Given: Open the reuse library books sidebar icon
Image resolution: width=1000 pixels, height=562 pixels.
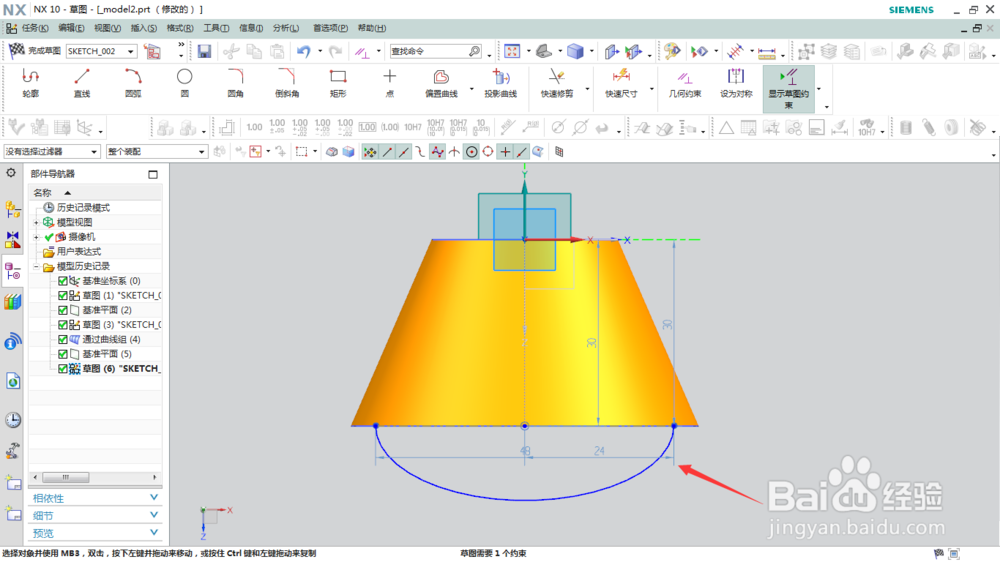Looking at the screenshot, I should pos(12,302).
